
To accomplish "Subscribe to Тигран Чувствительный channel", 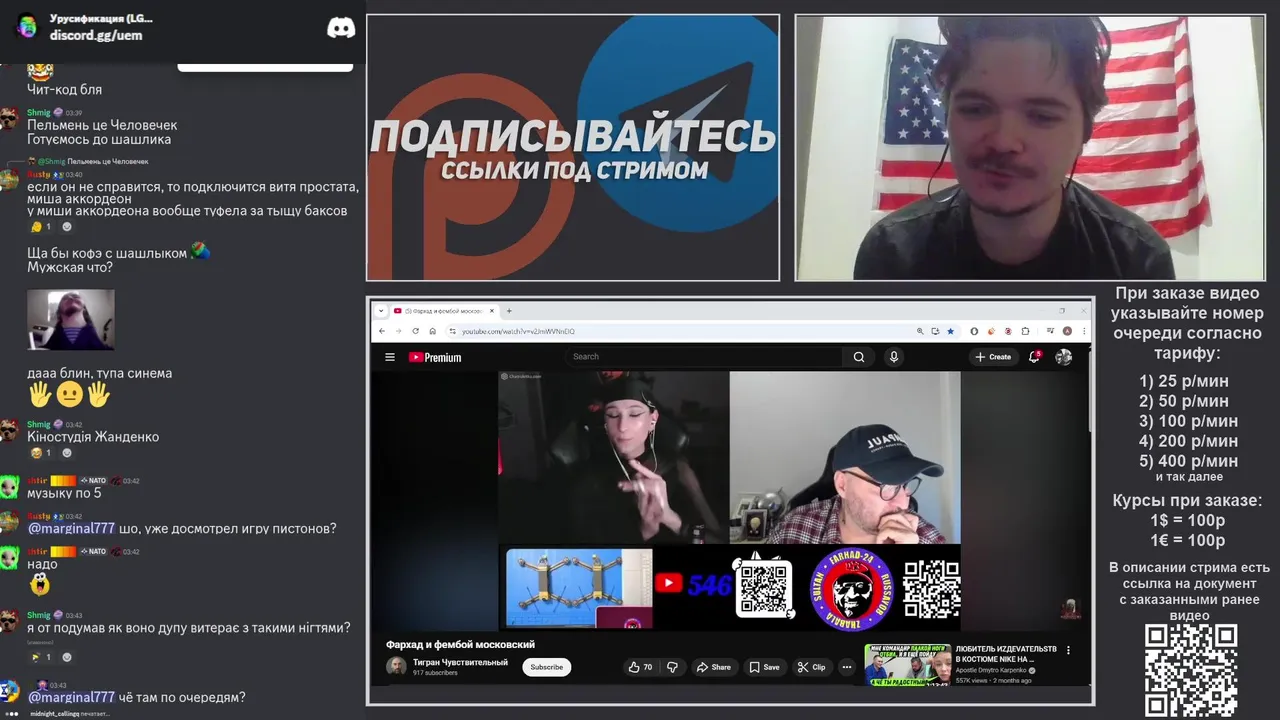I will pos(546,667).
